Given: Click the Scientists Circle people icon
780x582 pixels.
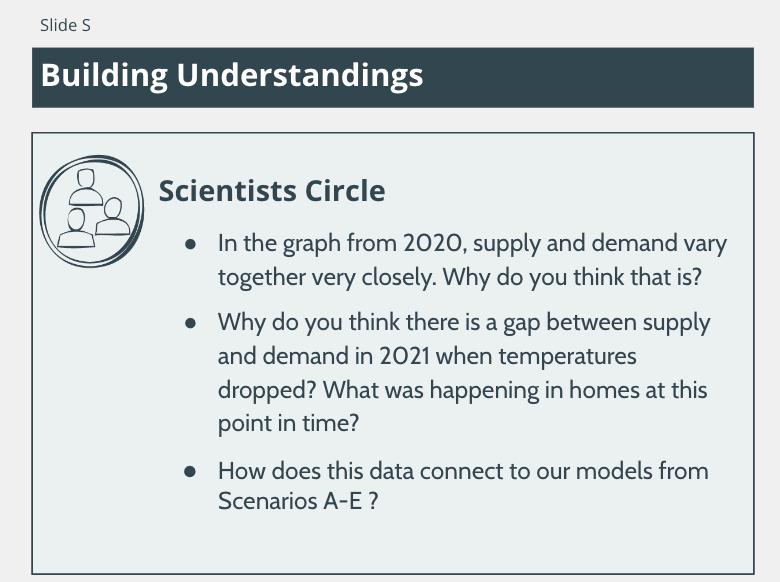Looking at the screenshot, I should pyautogui.click(x=92, y=211).
